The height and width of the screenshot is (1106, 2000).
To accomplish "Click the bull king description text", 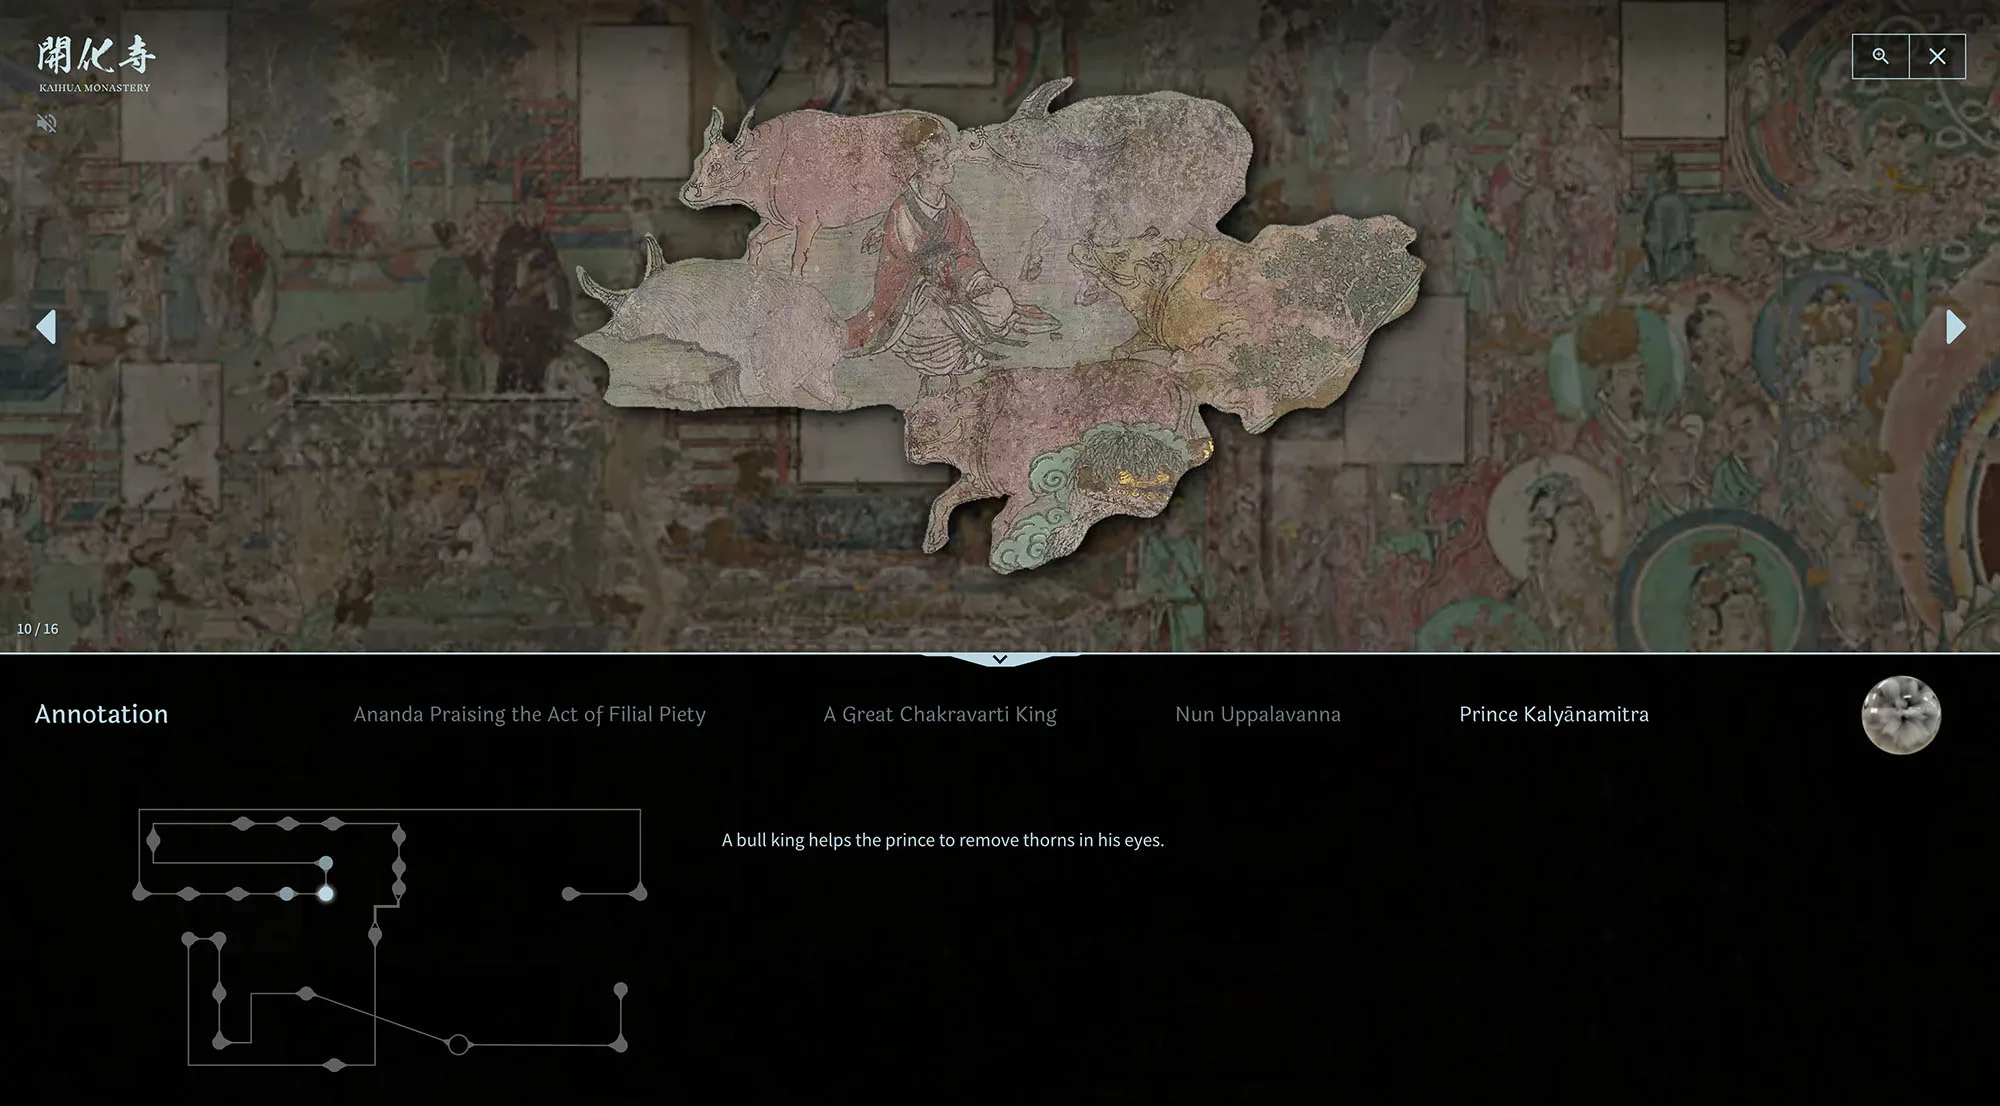I will click(x=943, y=840).
